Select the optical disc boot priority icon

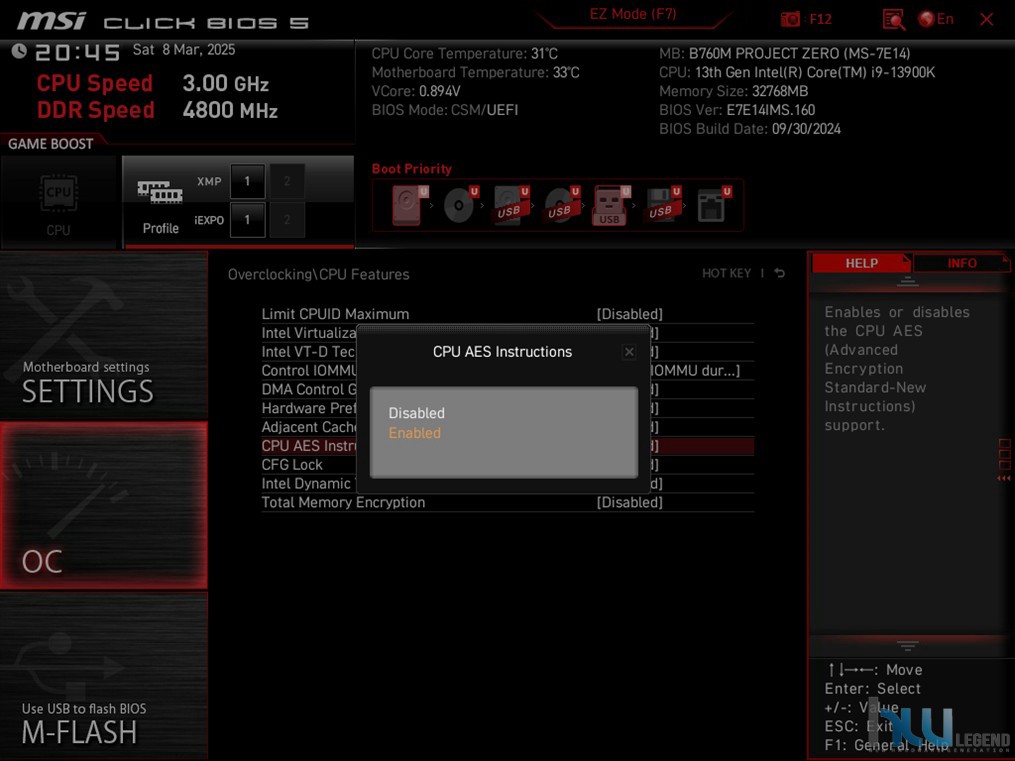[x=460, y=204]
